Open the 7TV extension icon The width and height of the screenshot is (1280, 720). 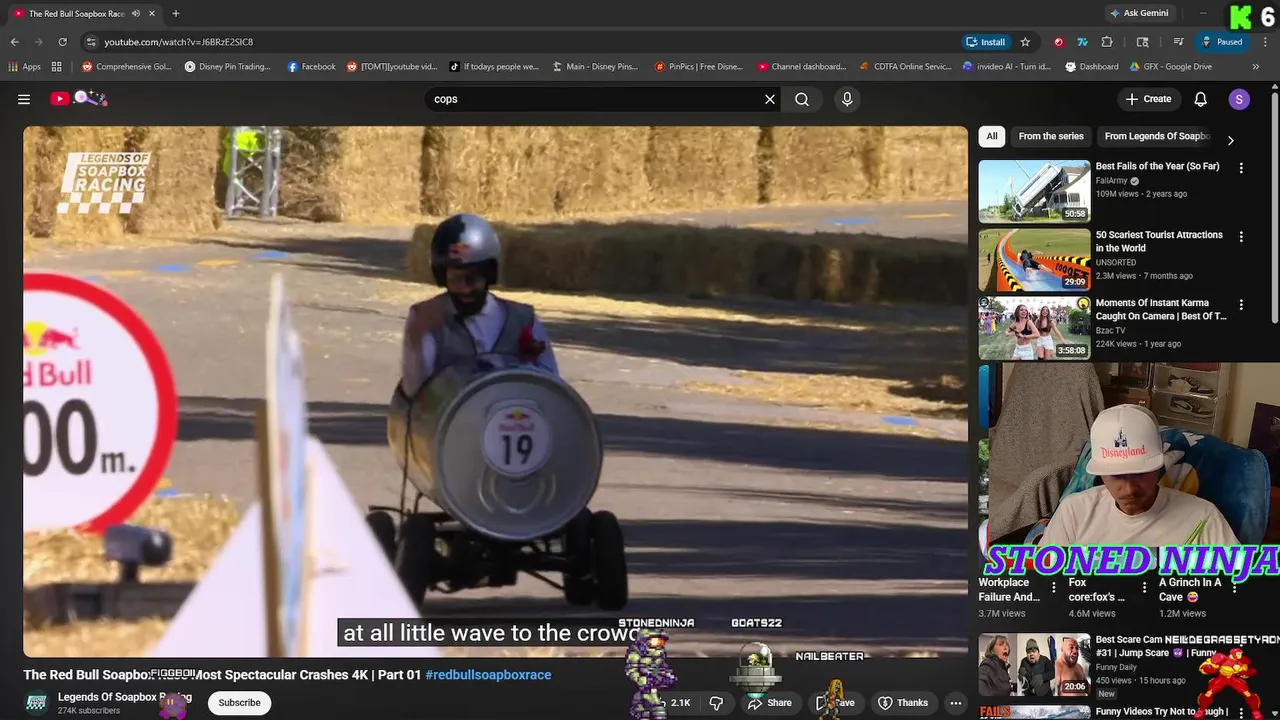1082,42
